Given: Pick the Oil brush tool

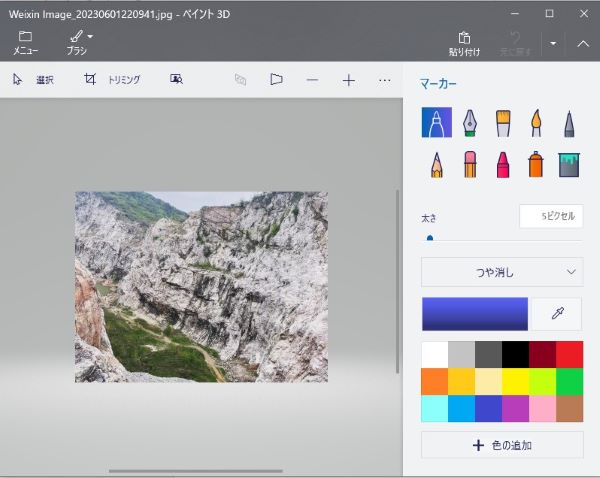Looking at the screenshot, I should (x=503, y=122).
